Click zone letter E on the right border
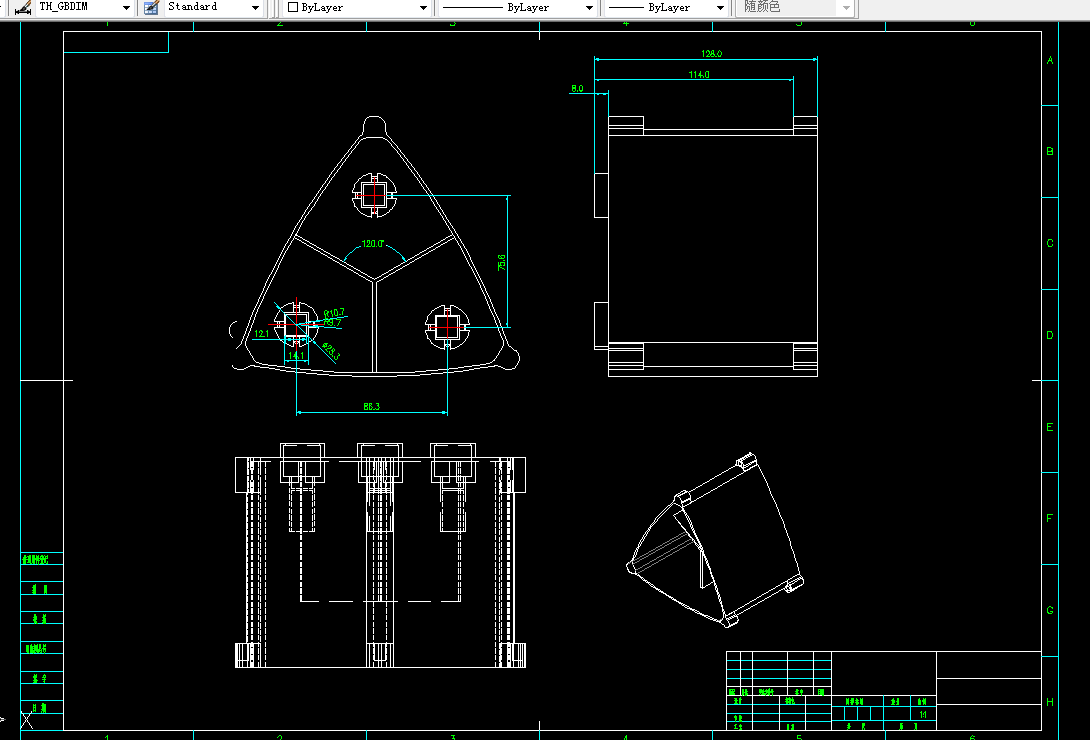 tap(1050, 427)
